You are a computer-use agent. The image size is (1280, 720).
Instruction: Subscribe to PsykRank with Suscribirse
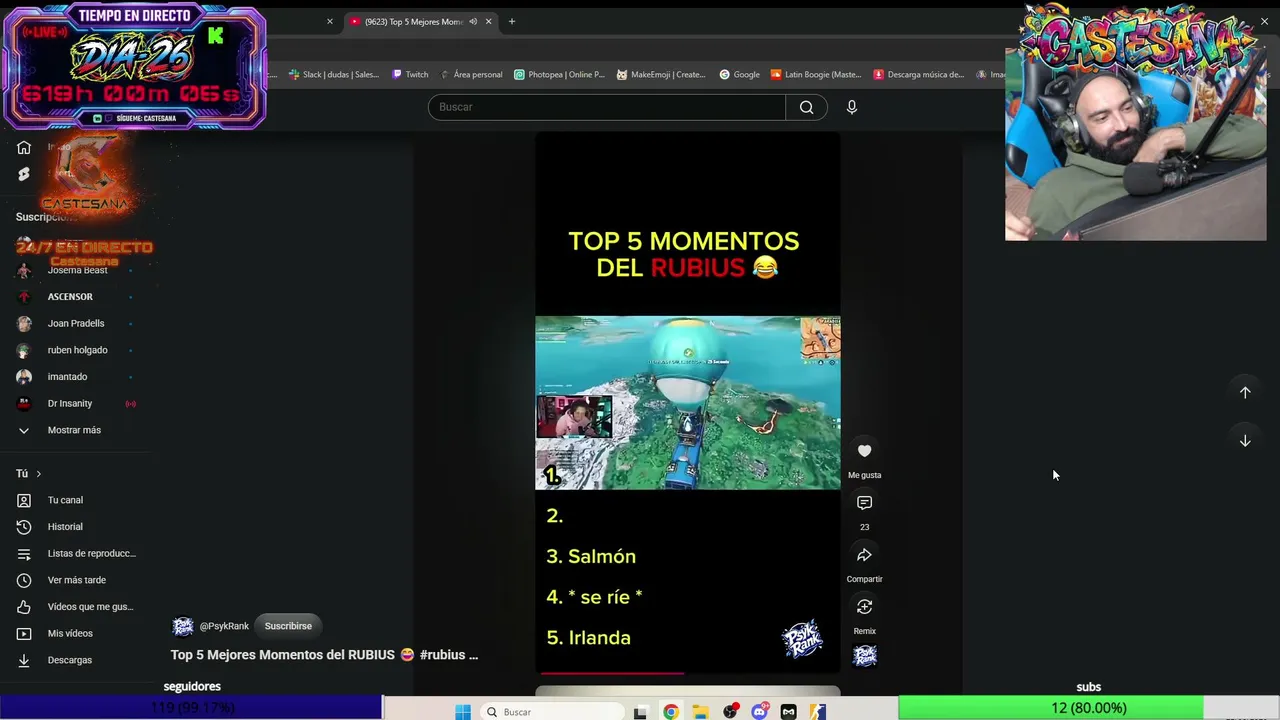[x=288, y=626]
